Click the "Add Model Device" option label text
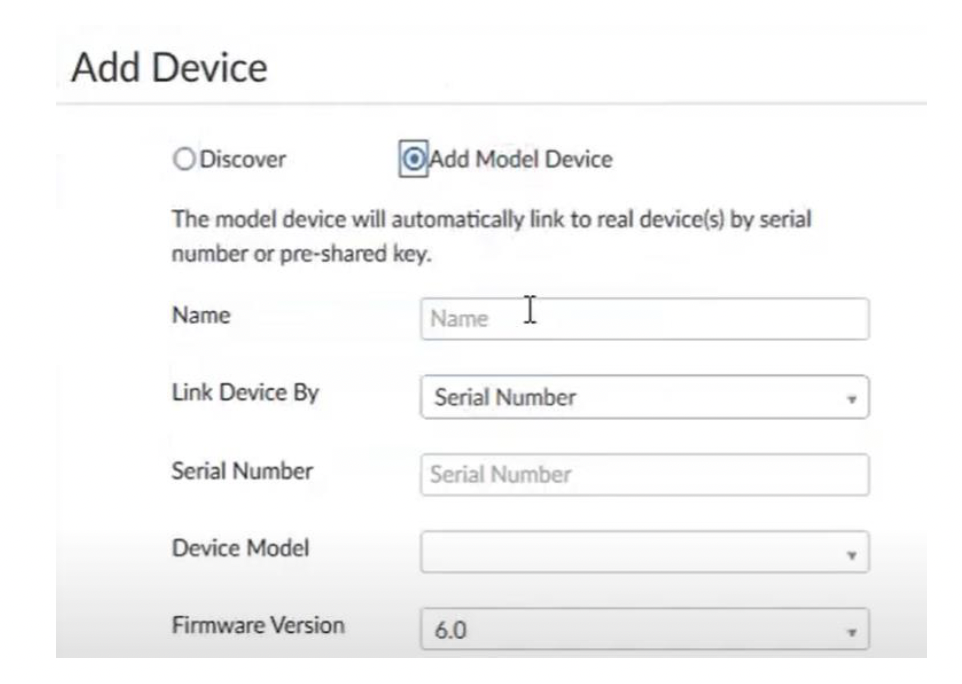 click(521, 159)
